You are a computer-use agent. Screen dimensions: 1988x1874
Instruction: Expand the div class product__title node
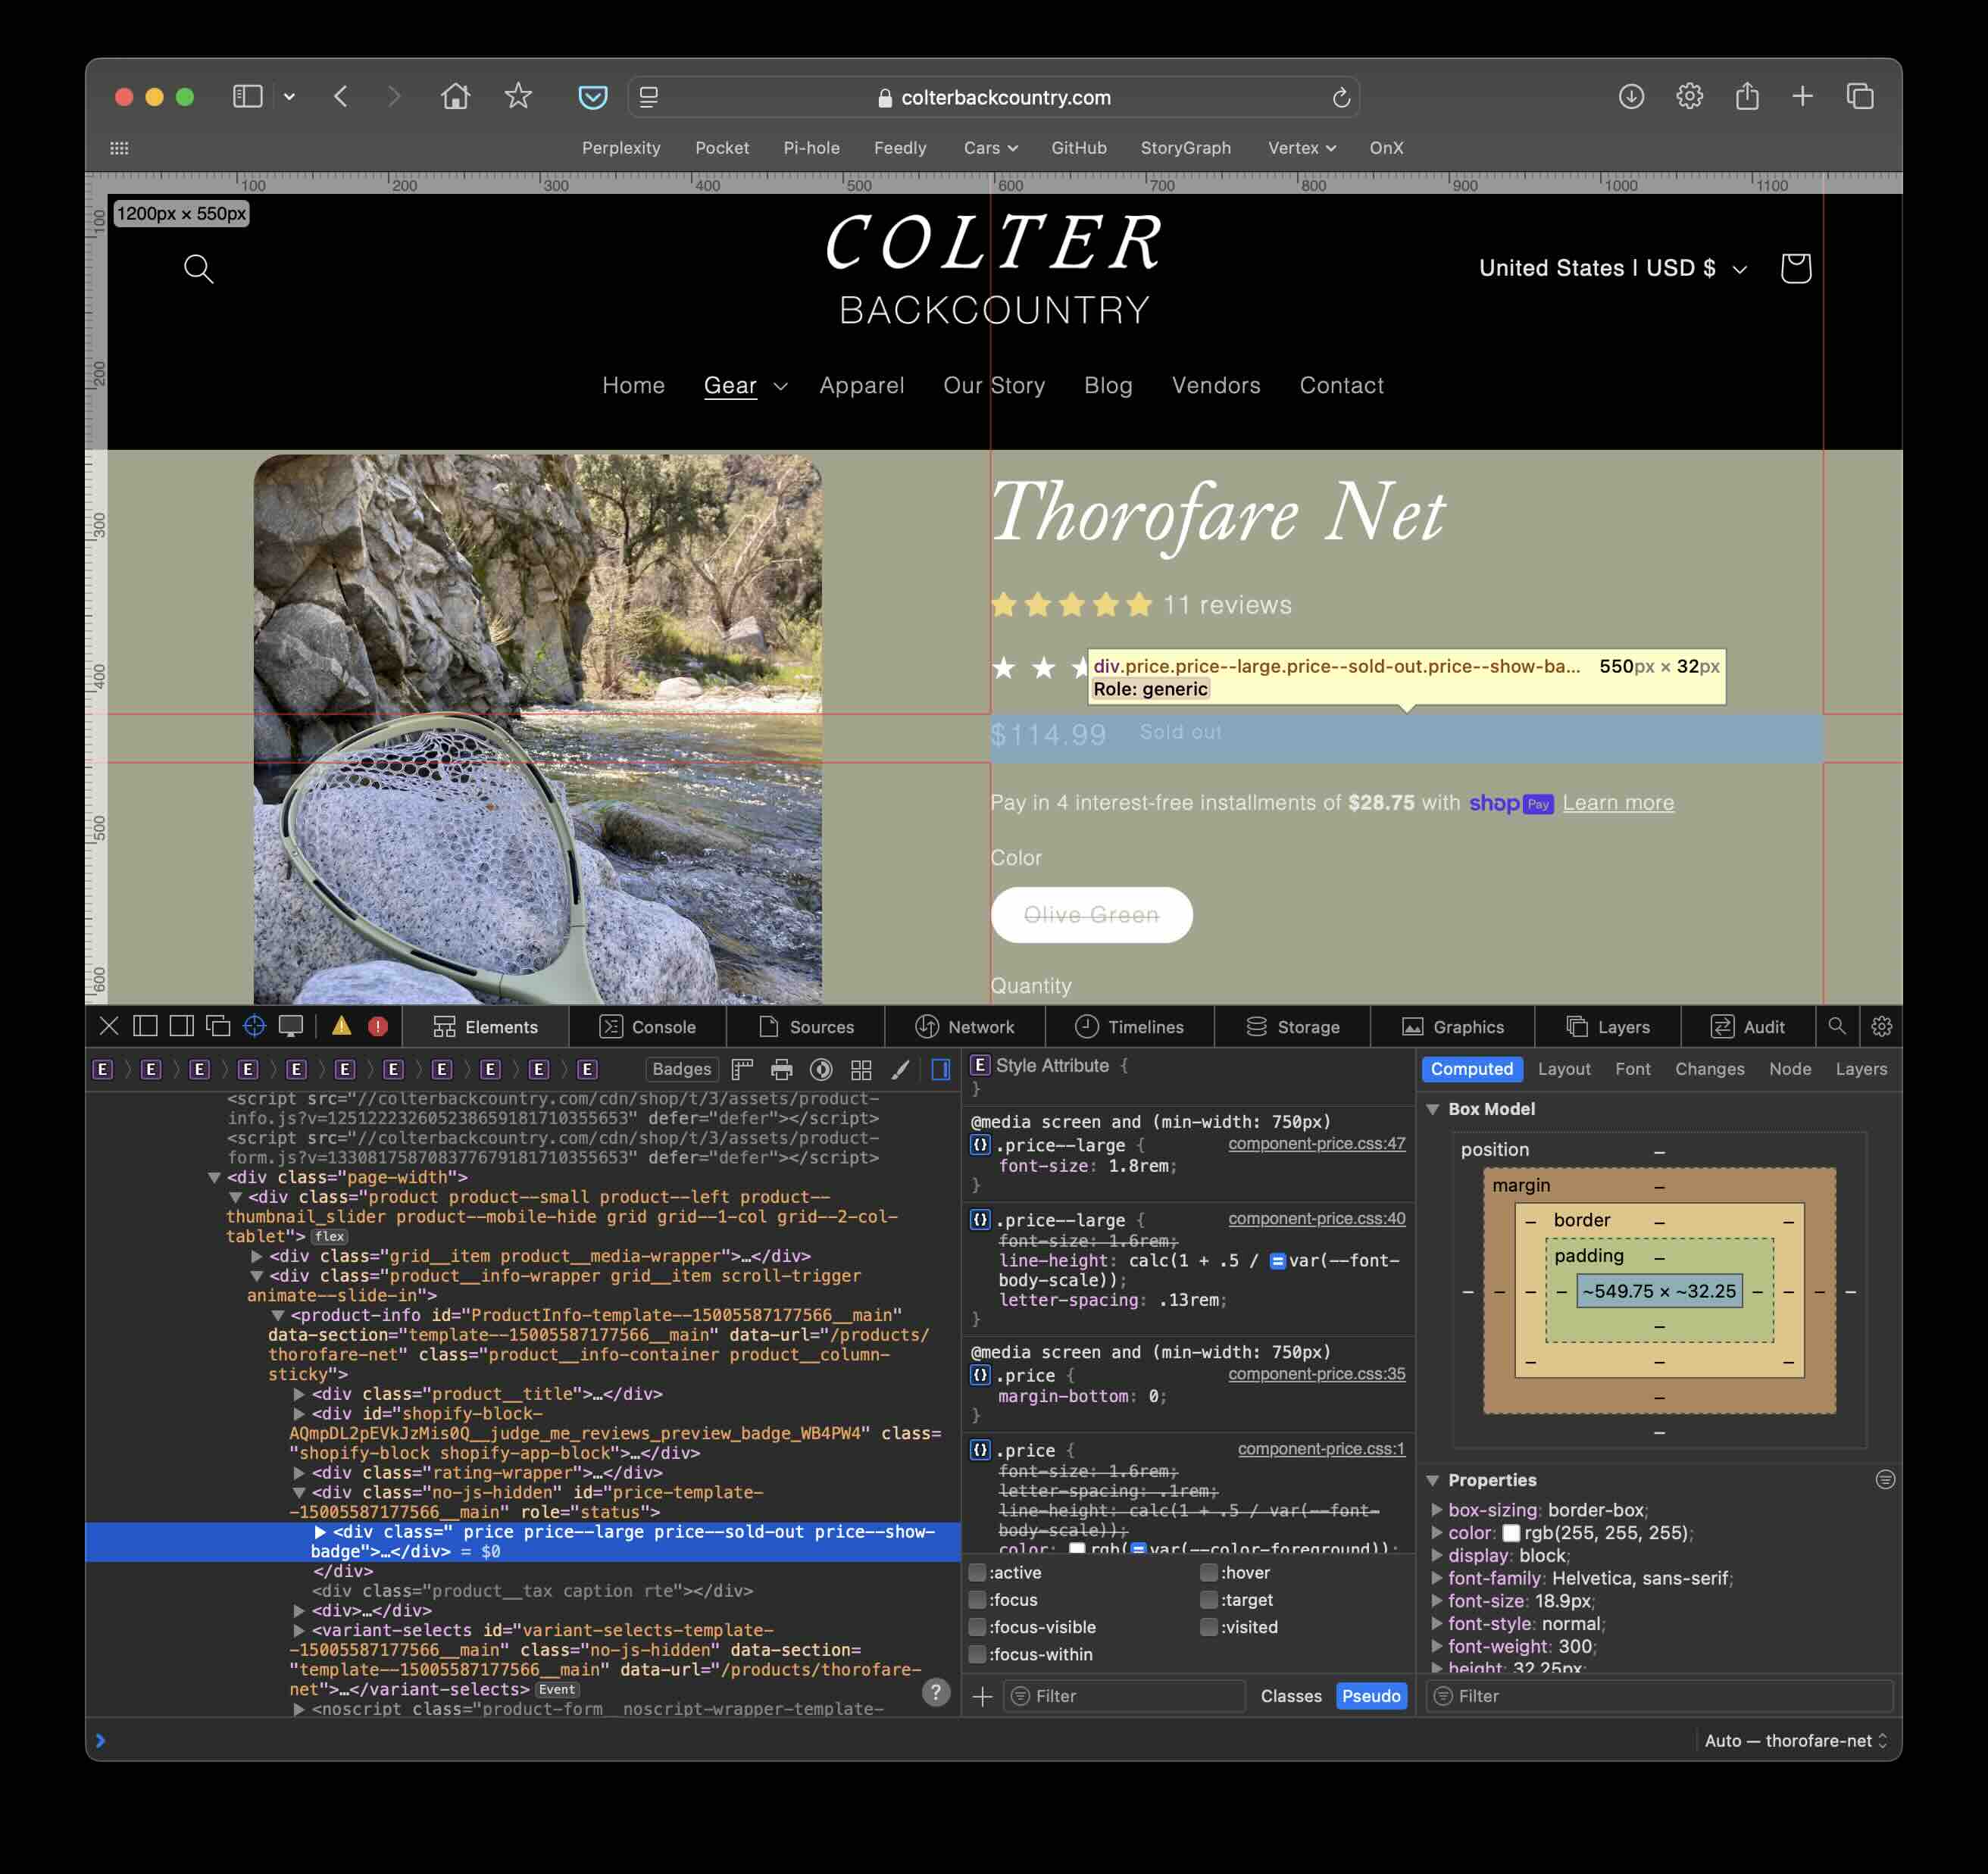pyautogui.click(x=299, y=1394)
